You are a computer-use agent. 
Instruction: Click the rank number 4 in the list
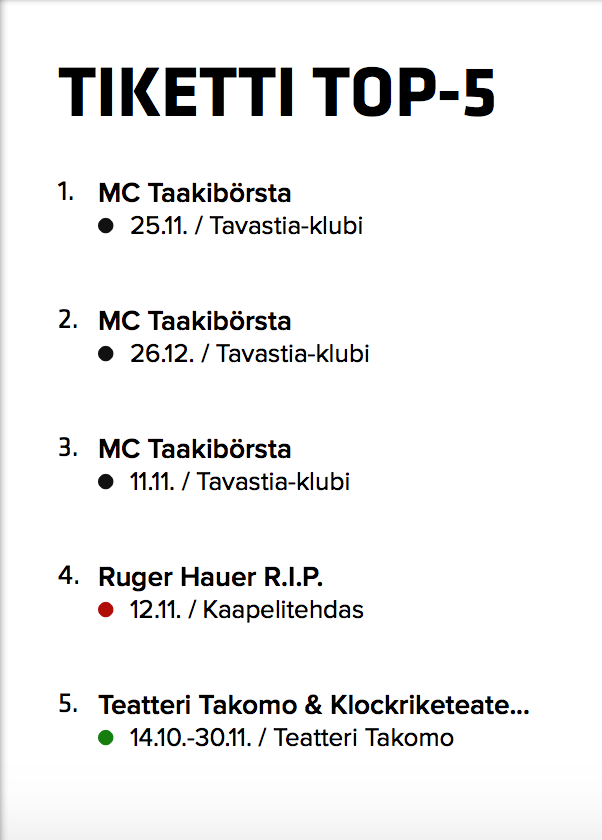(x=68, y=575)
